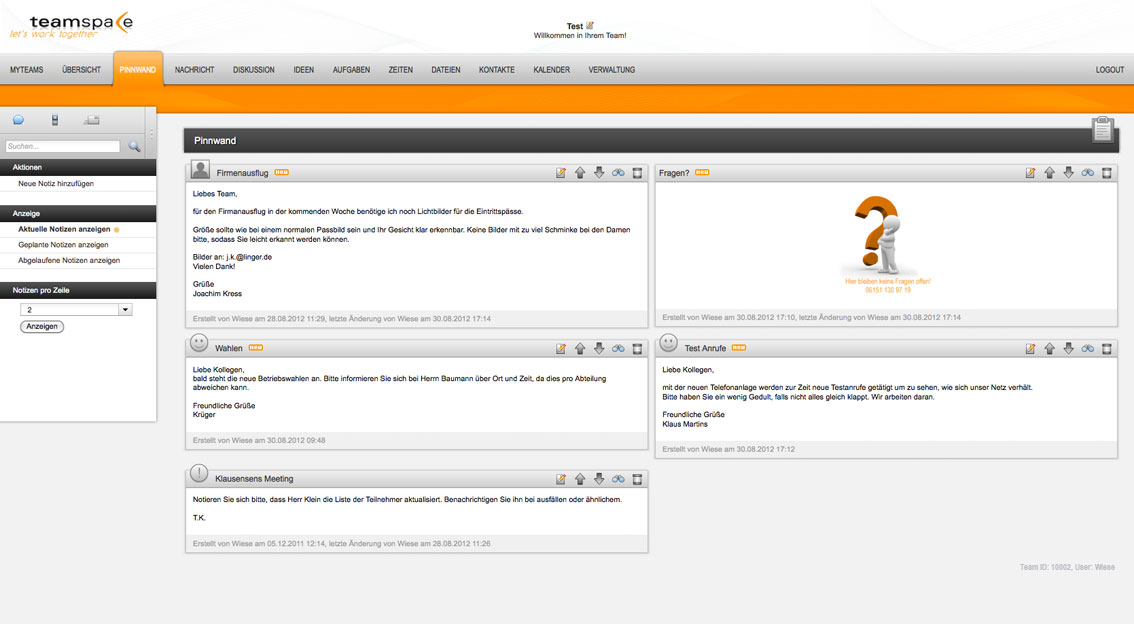Click binoculars icon on Fragen? note

(1088, 173)
